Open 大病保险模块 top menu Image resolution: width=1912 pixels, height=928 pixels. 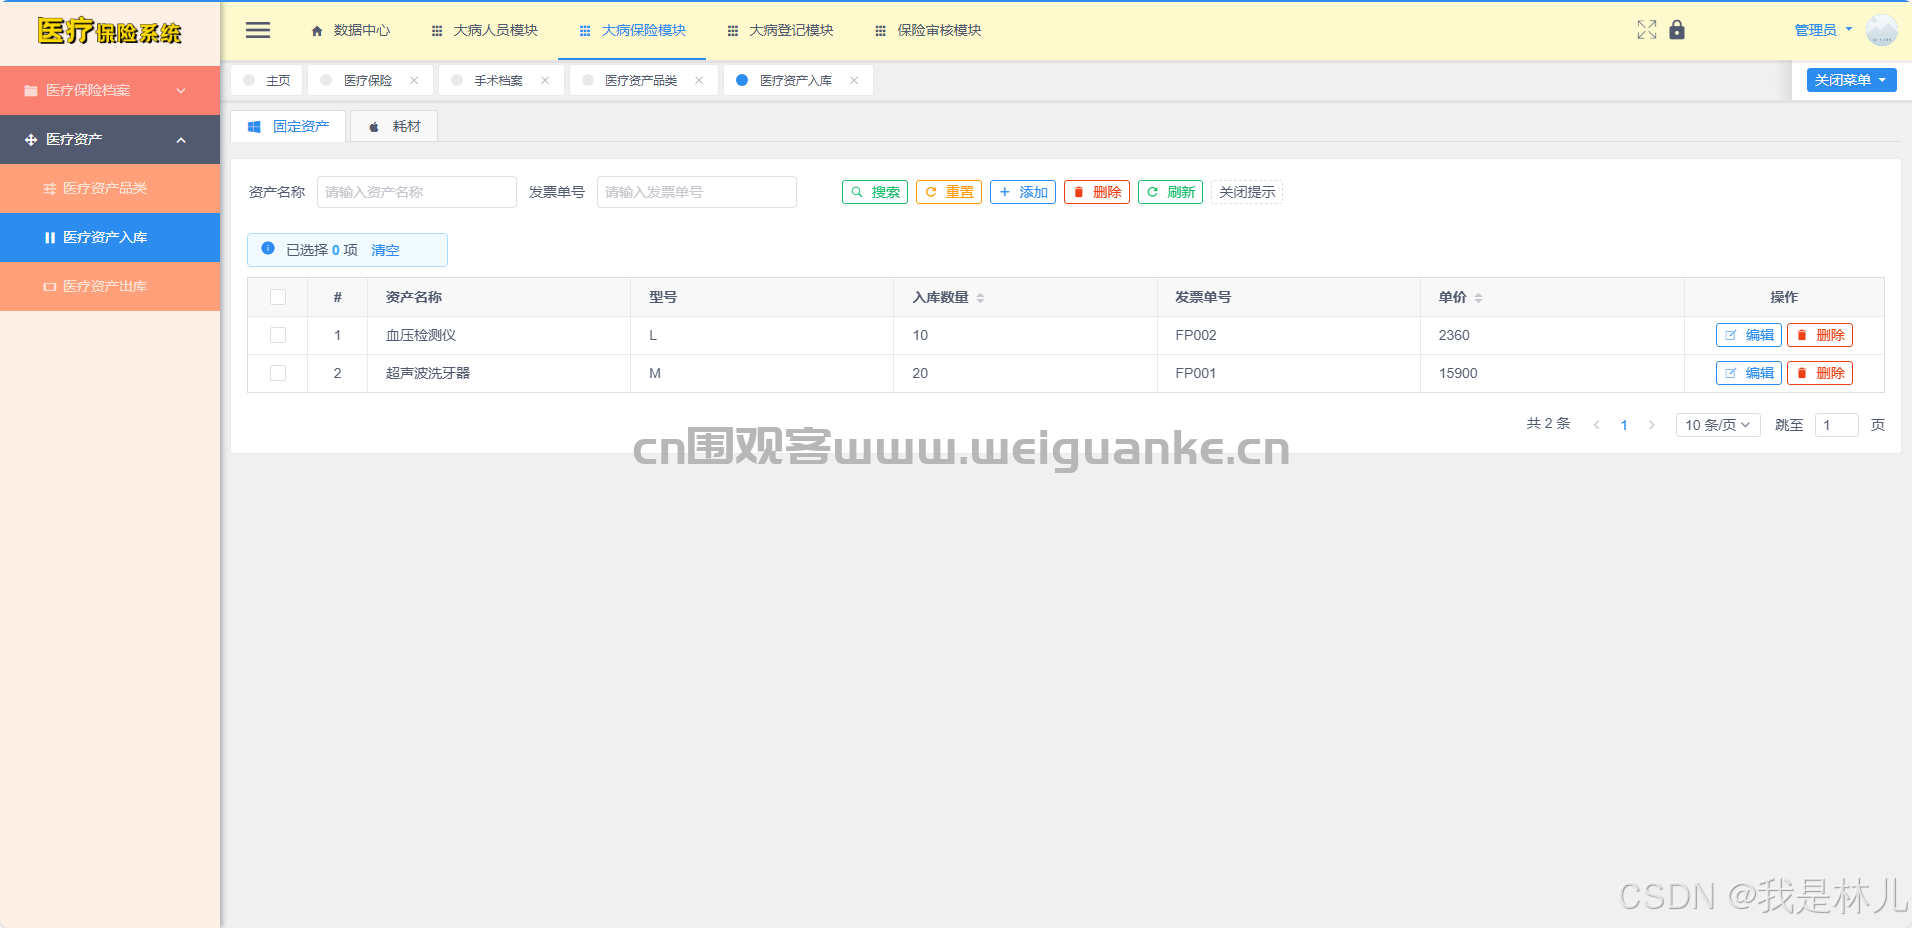633,30
